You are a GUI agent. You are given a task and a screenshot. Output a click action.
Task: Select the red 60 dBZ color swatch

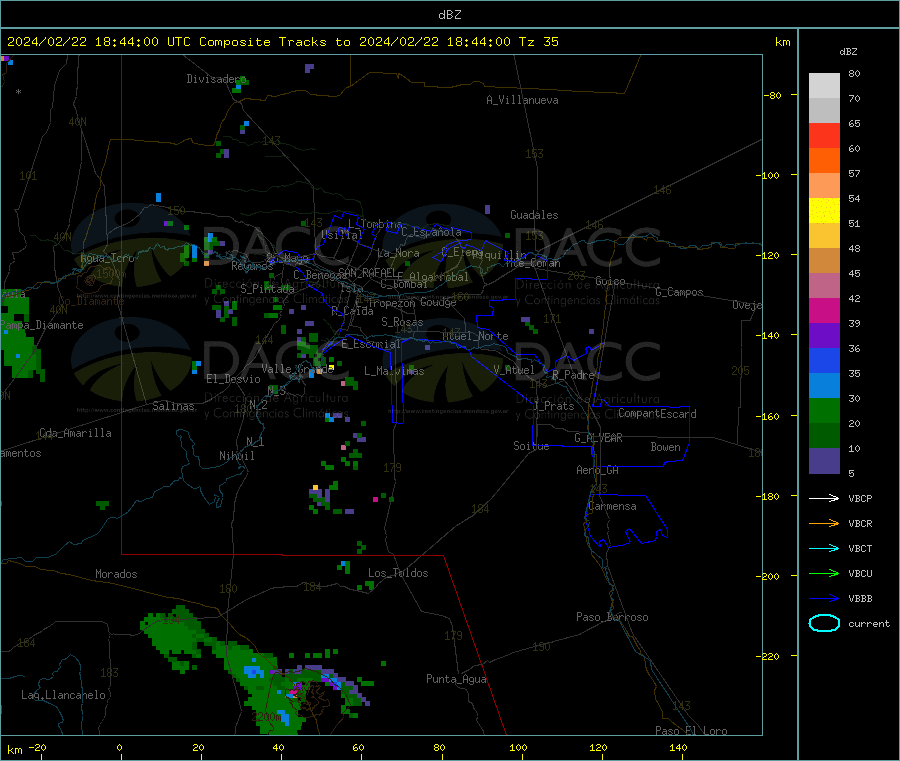coord(824,135)
